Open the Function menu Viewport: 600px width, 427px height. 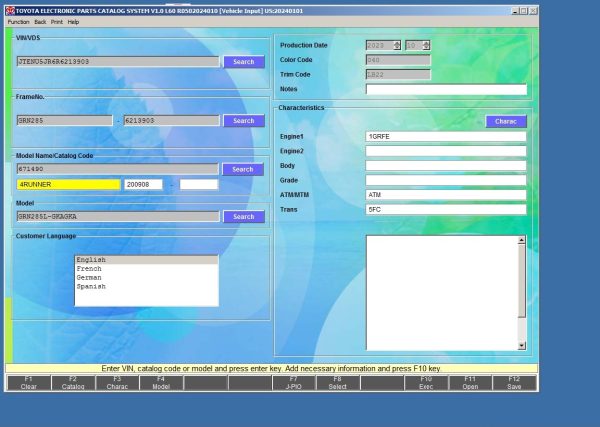[x=18, y=21]
